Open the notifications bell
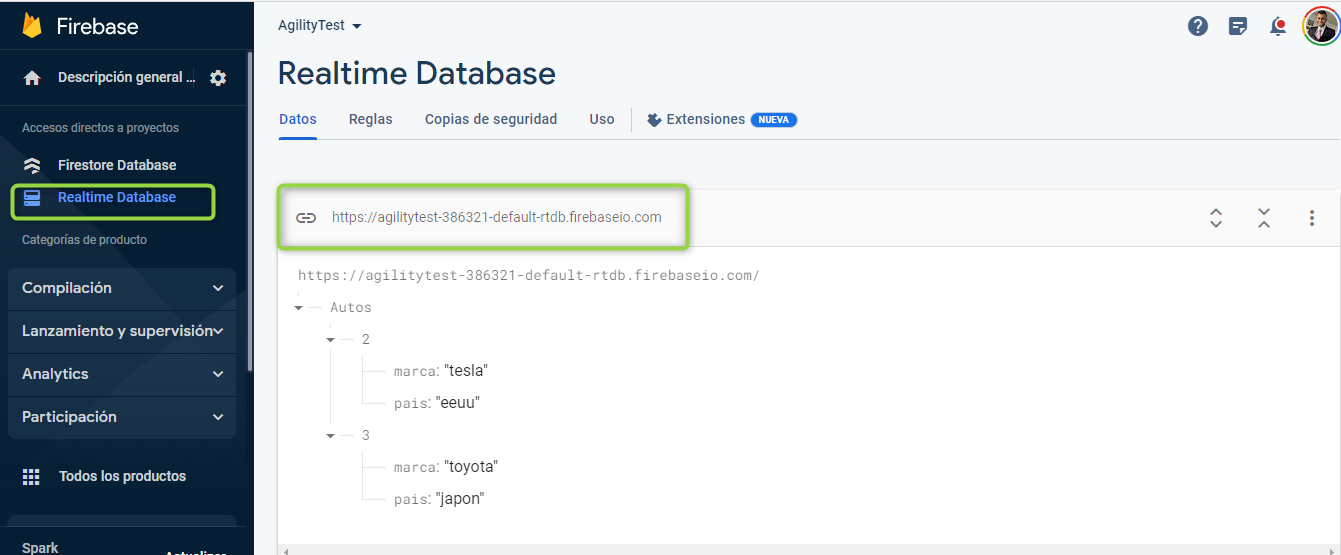 1278,26
